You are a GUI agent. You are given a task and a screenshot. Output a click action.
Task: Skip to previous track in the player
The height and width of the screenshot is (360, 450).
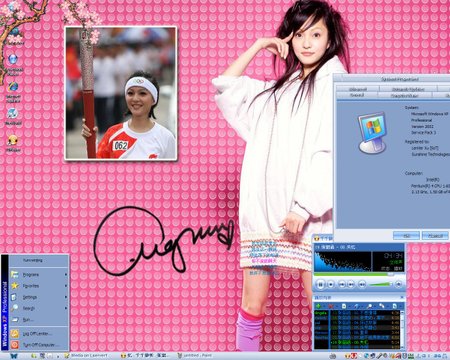(342, 284)
